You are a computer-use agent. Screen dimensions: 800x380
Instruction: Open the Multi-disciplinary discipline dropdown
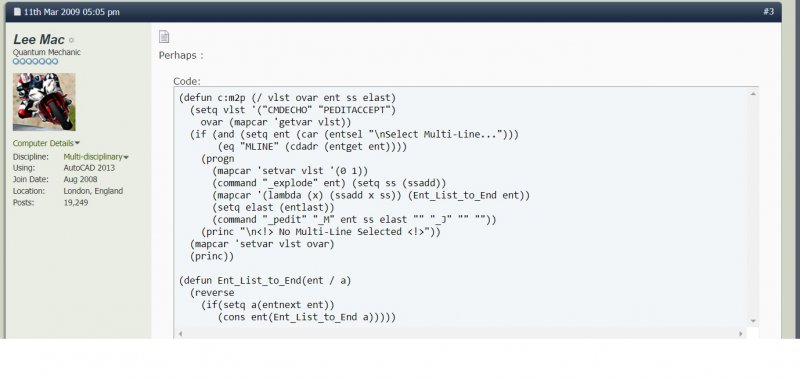tap(96, 157)
